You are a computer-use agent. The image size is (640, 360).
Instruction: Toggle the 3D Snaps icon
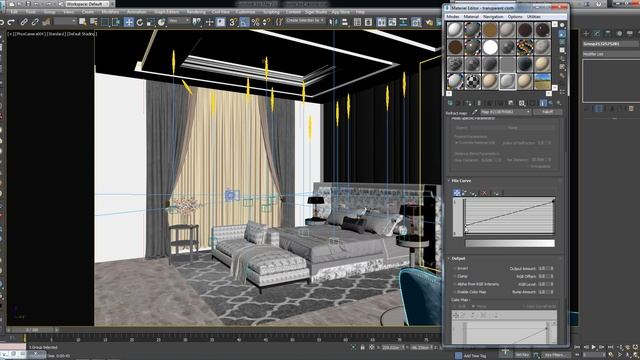pos(233,22)
